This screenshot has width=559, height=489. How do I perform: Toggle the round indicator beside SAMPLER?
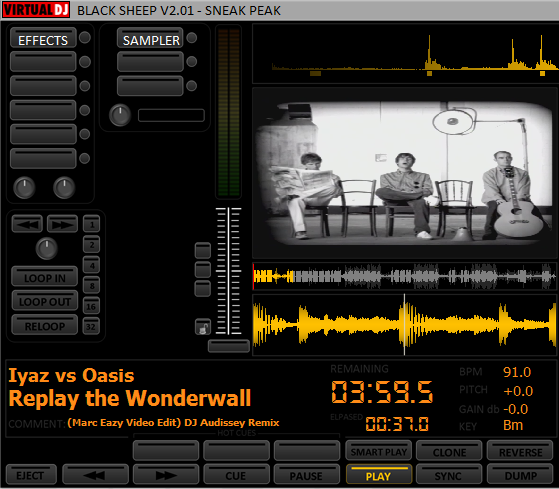click(x=192, y=37)
